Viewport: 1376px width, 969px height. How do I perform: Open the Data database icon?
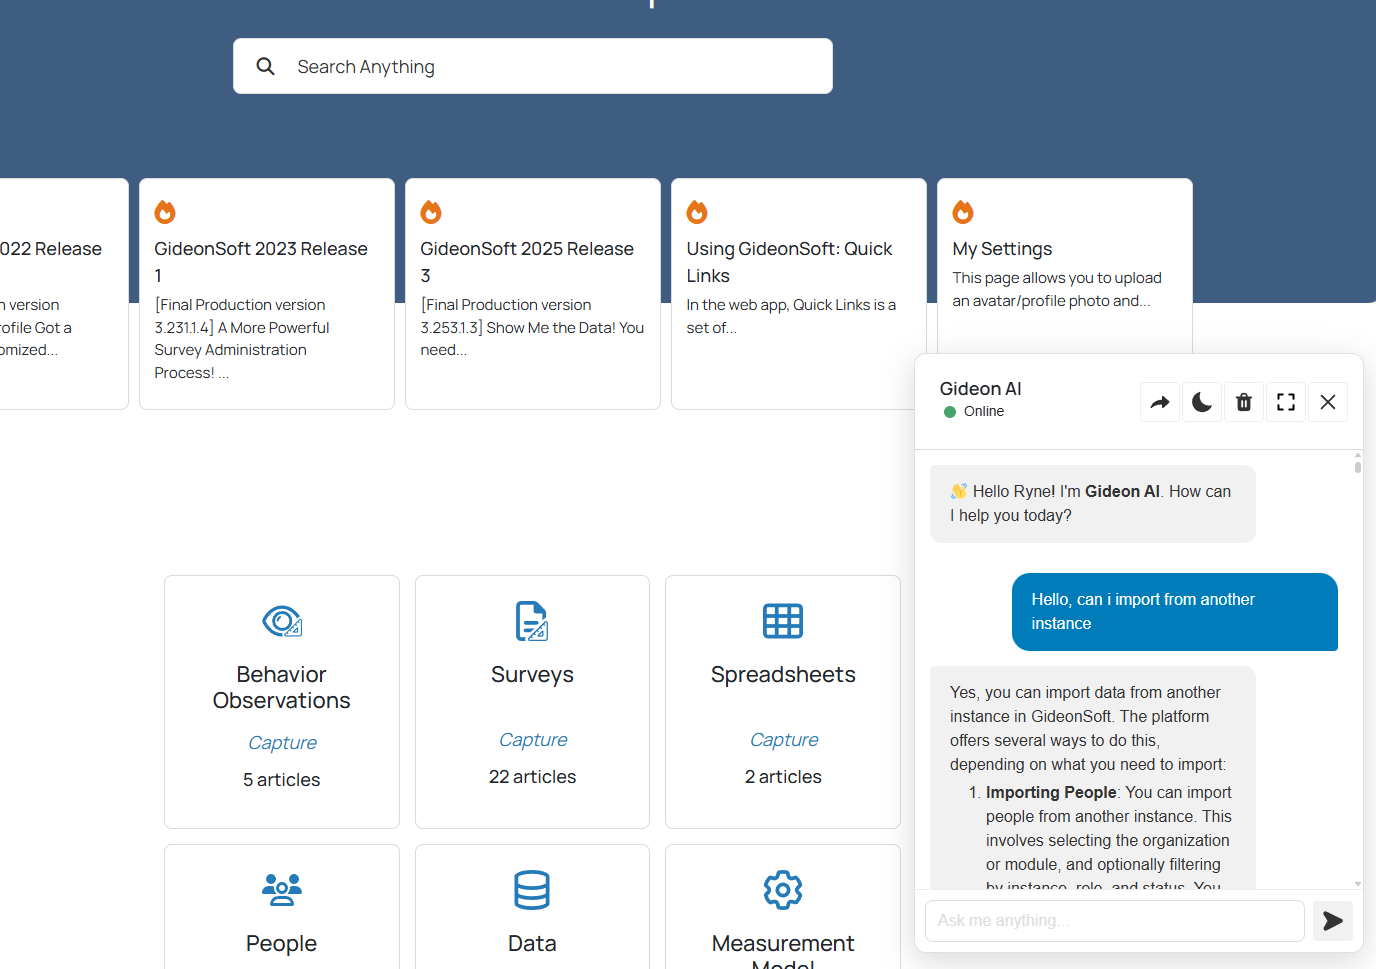click(532, 889)
